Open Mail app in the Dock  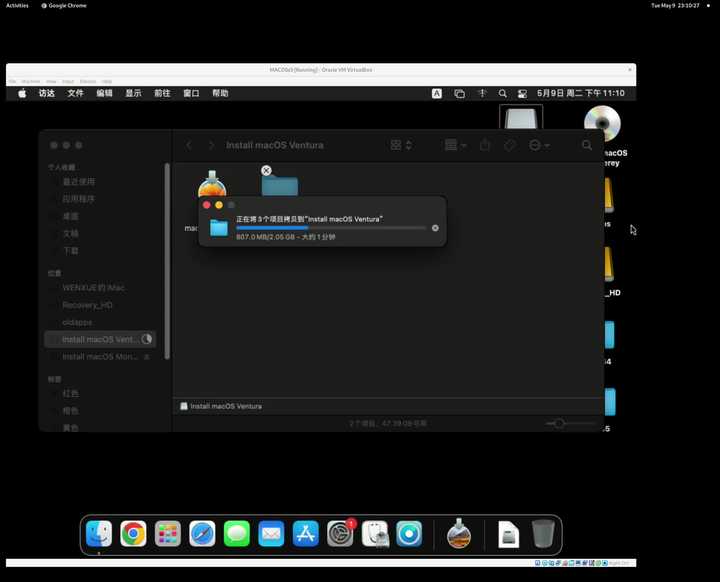(x=271, y=534)
